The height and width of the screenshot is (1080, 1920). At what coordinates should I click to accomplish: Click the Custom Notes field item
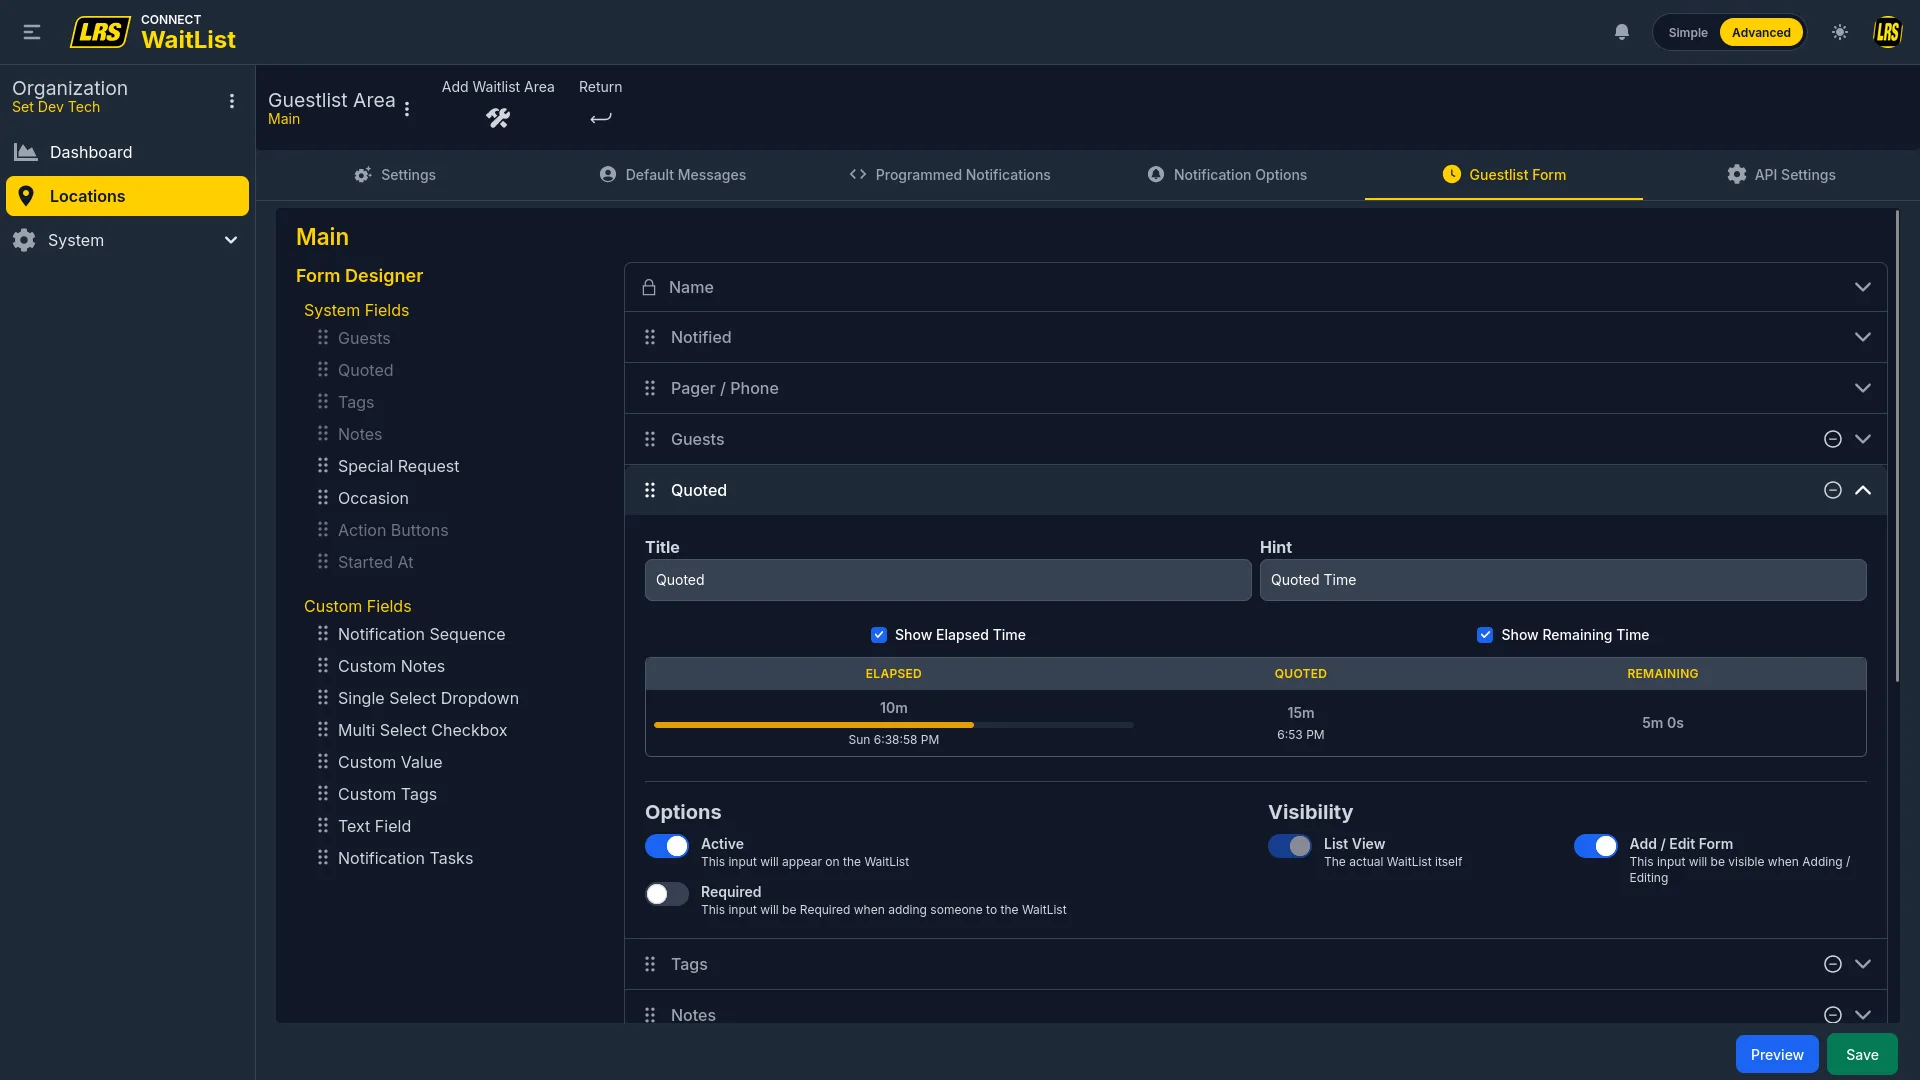click(391, 666)
